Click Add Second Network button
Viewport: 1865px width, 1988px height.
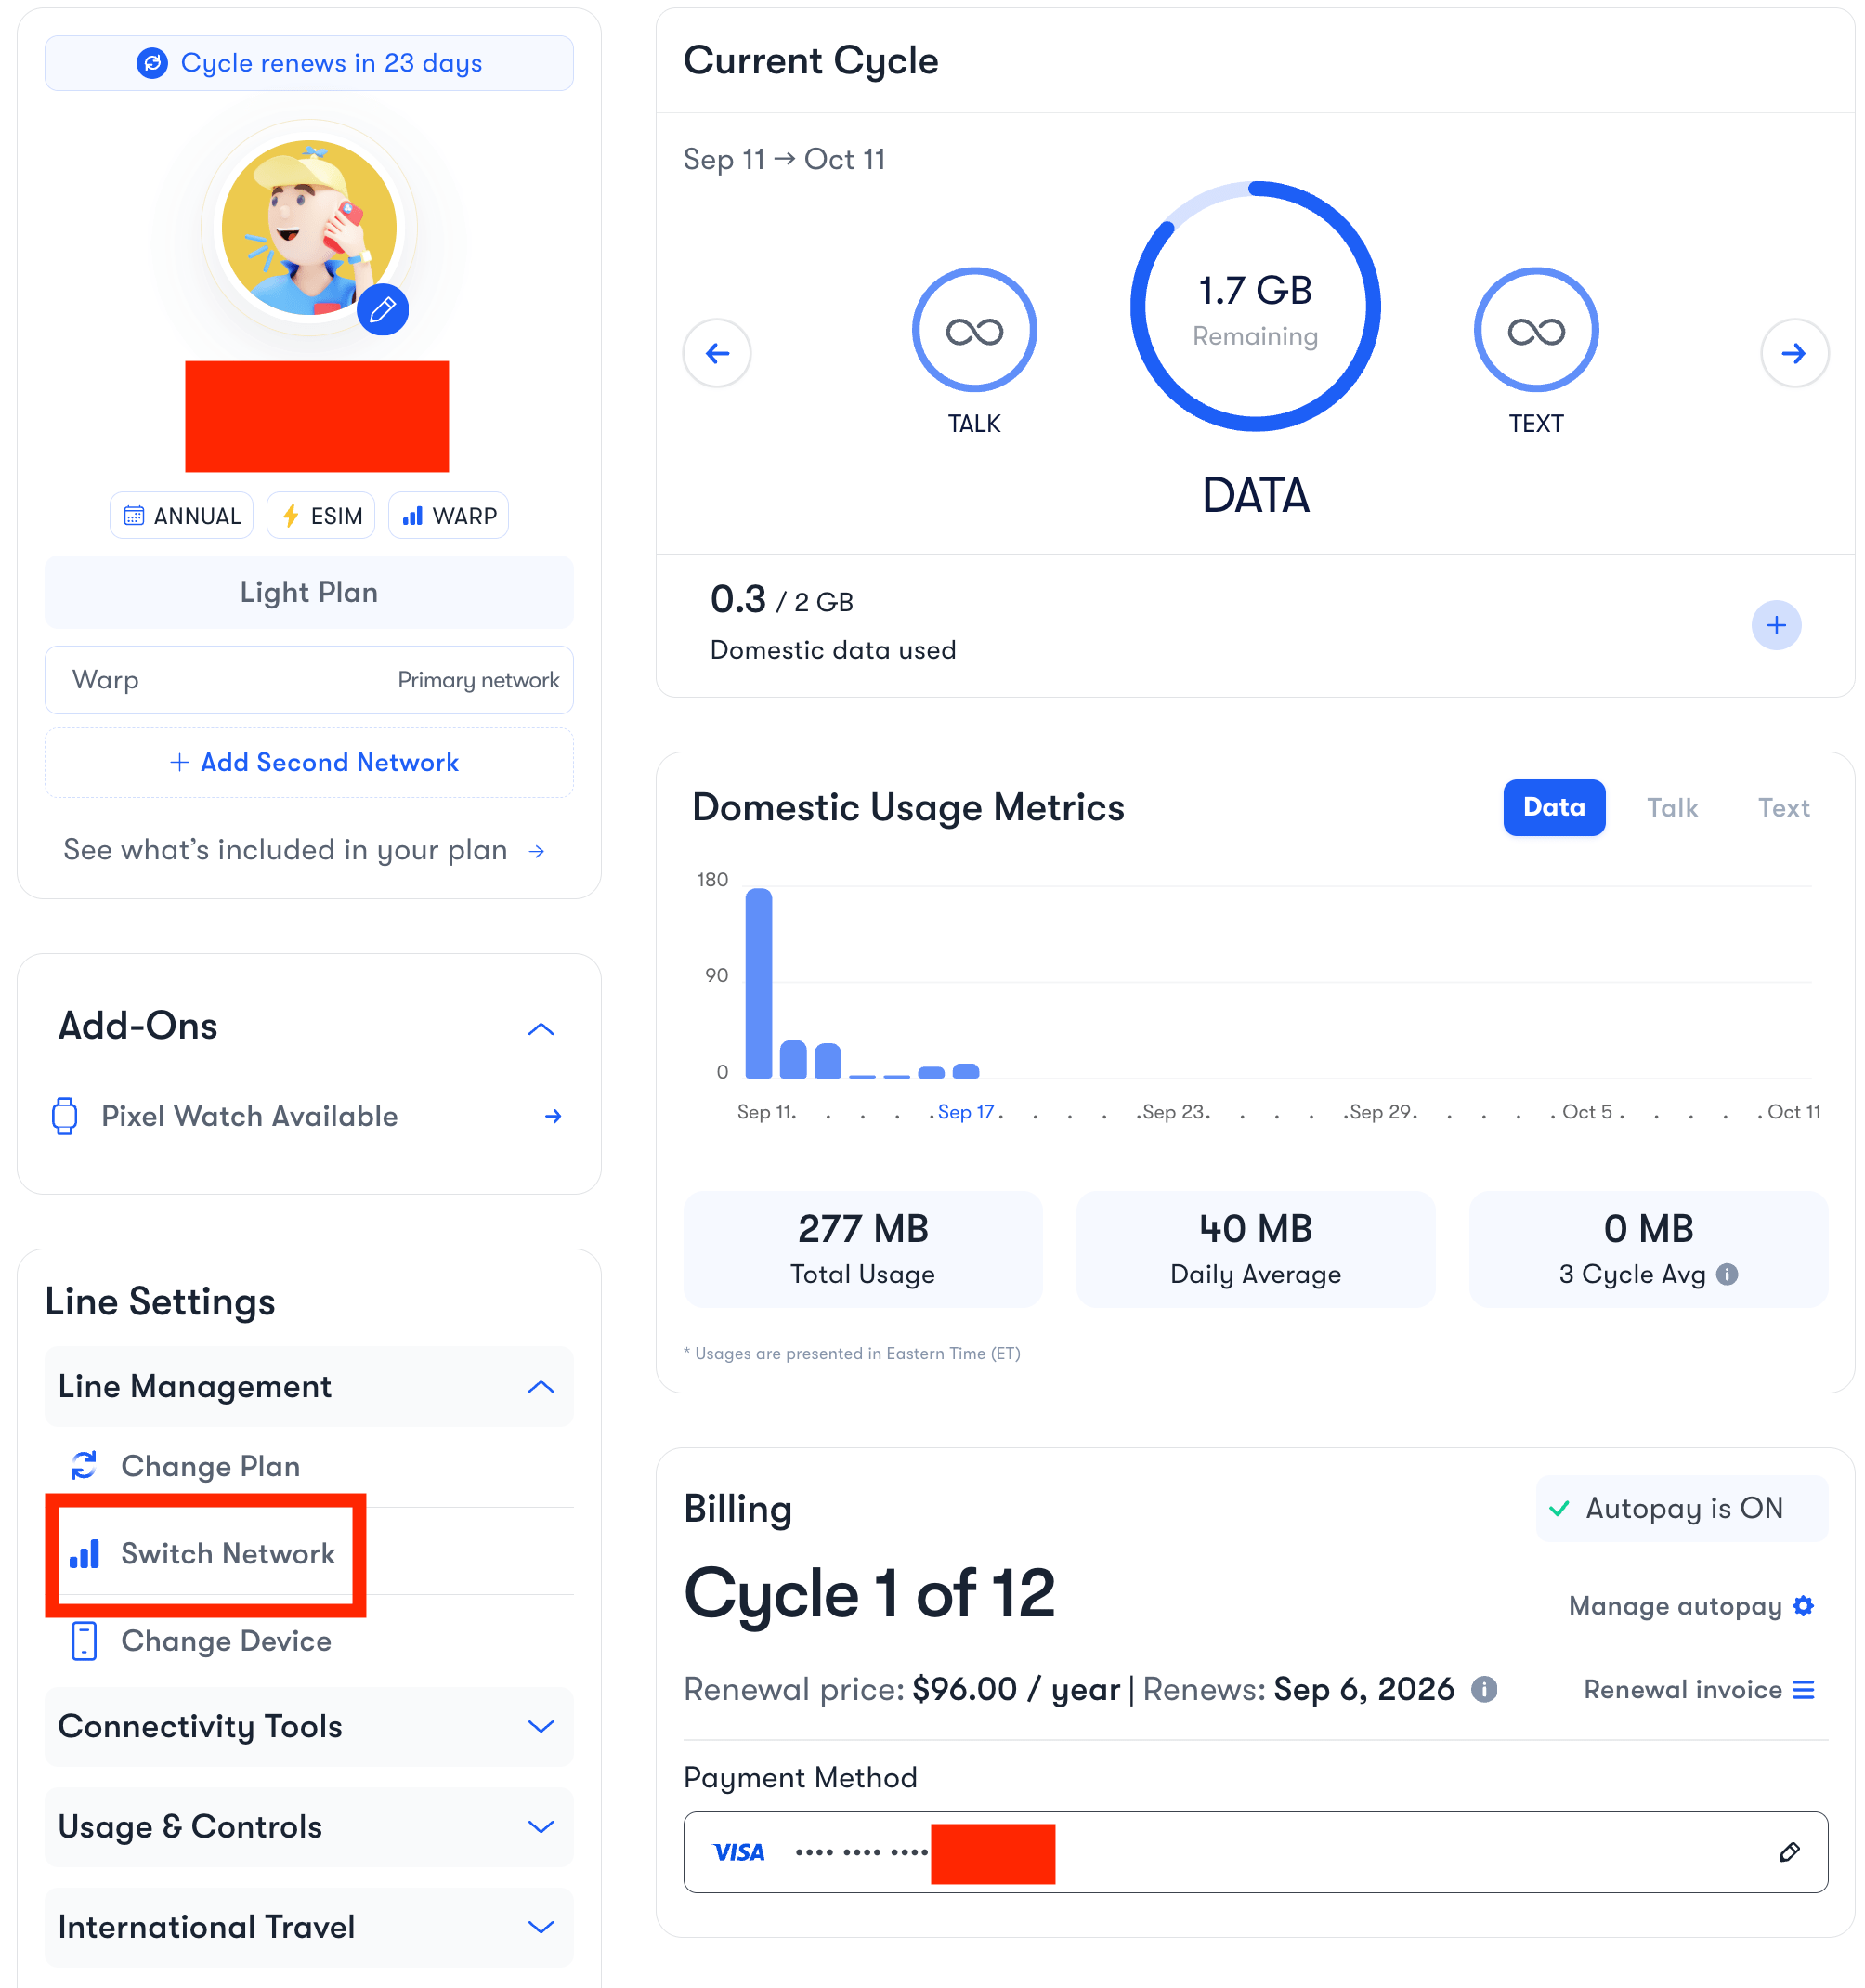coord(309,762)
